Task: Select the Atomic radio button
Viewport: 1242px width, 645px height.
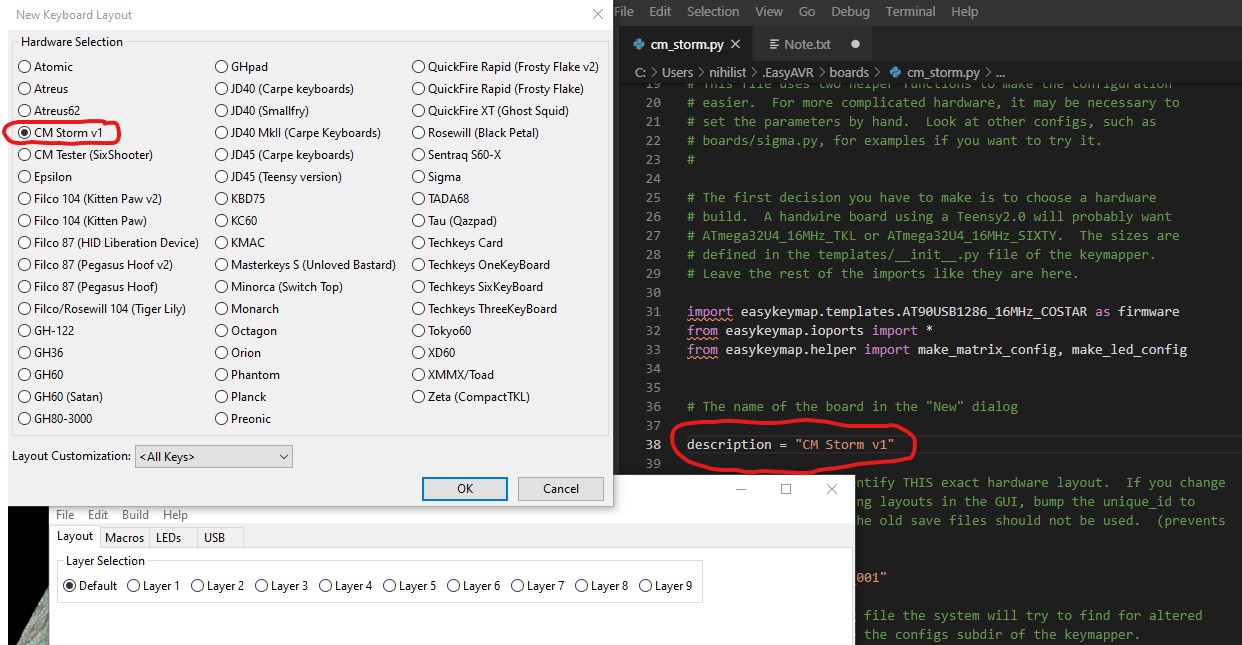Action: pos(45,67)
